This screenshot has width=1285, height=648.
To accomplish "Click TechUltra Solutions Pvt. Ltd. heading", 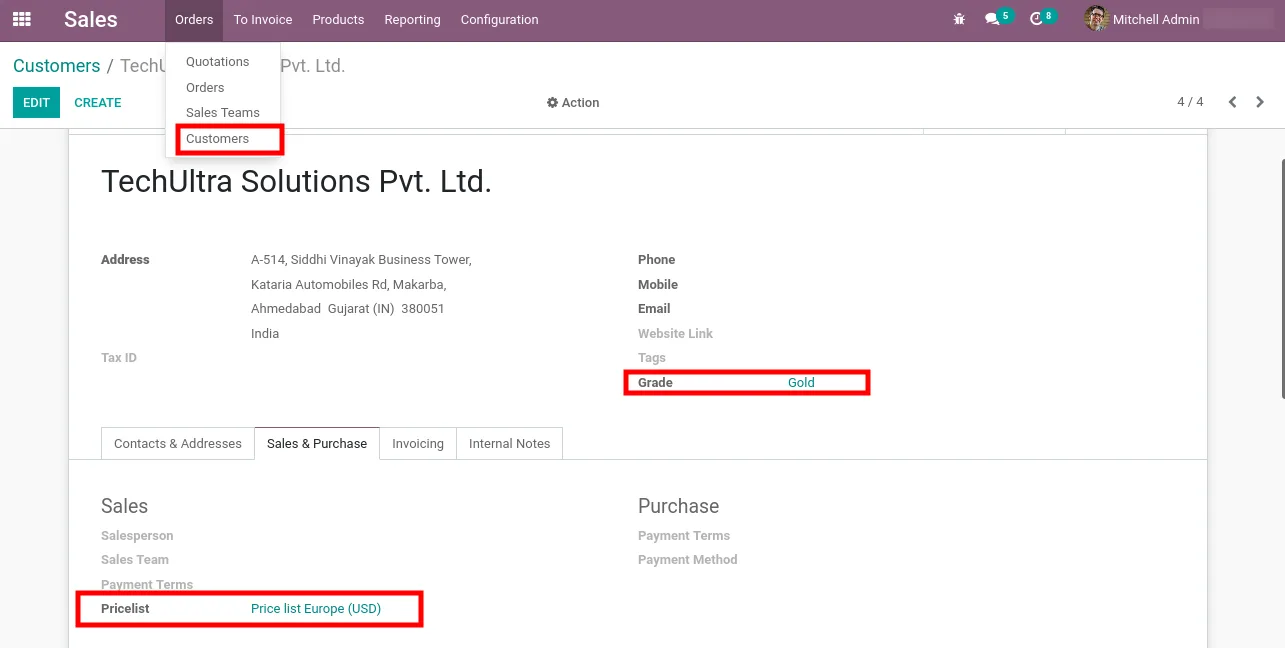I will tap(296, 182).
